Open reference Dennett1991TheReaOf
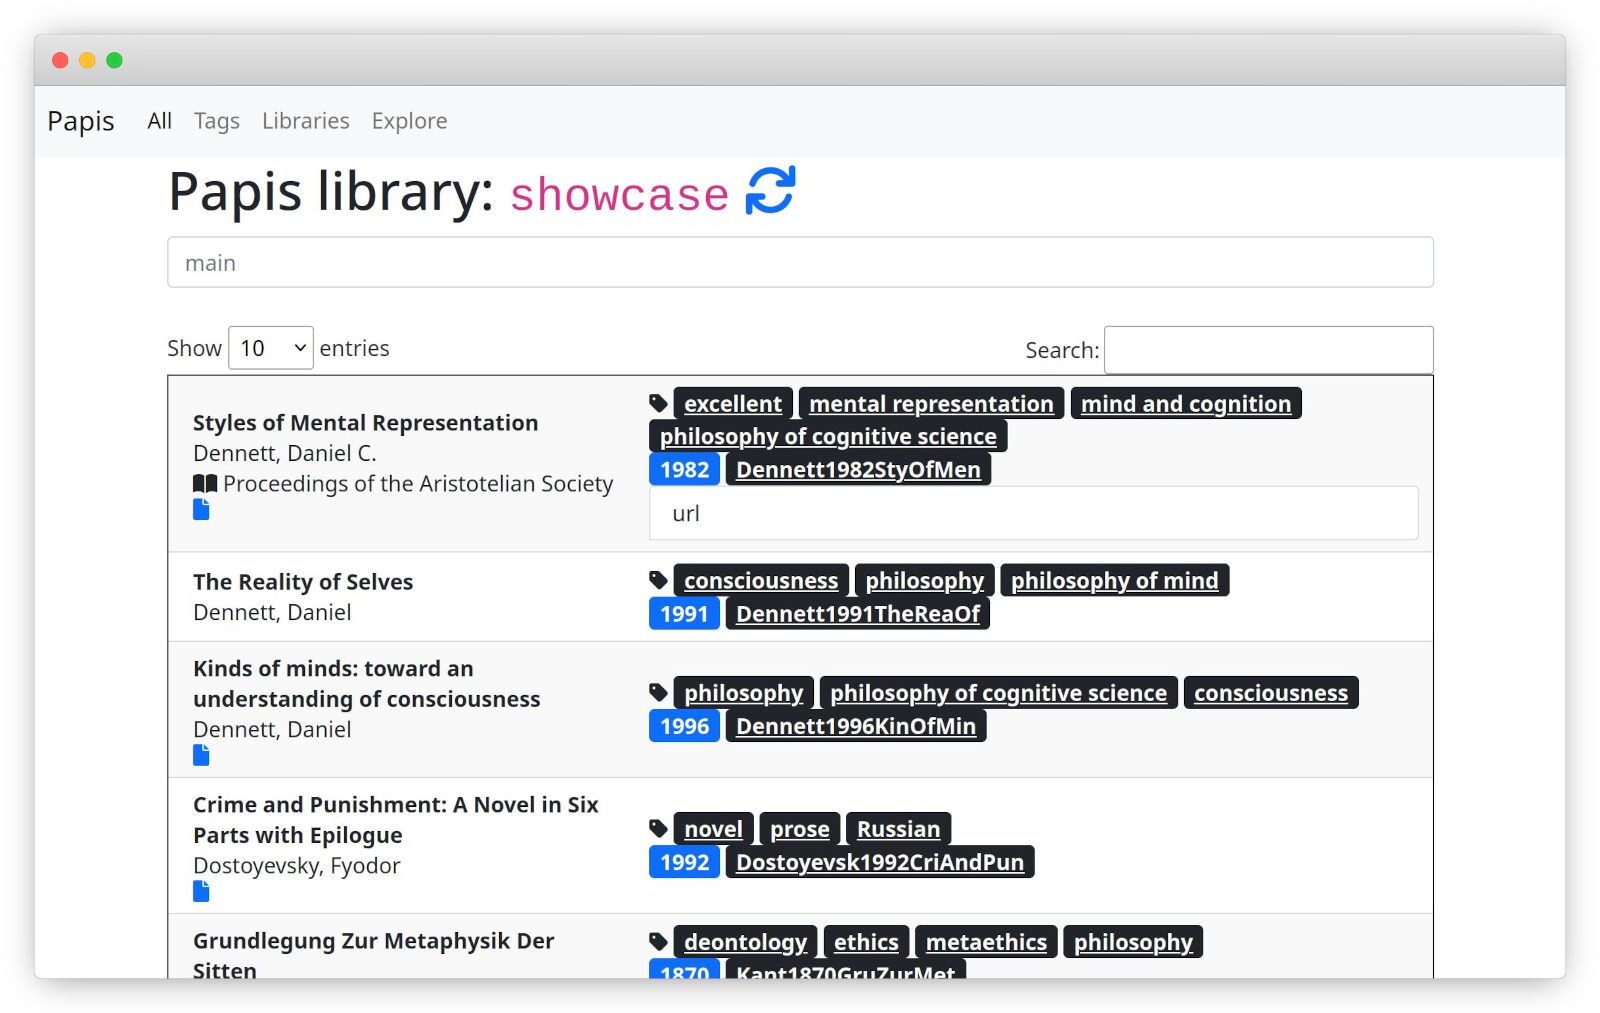 click(858, 613)
